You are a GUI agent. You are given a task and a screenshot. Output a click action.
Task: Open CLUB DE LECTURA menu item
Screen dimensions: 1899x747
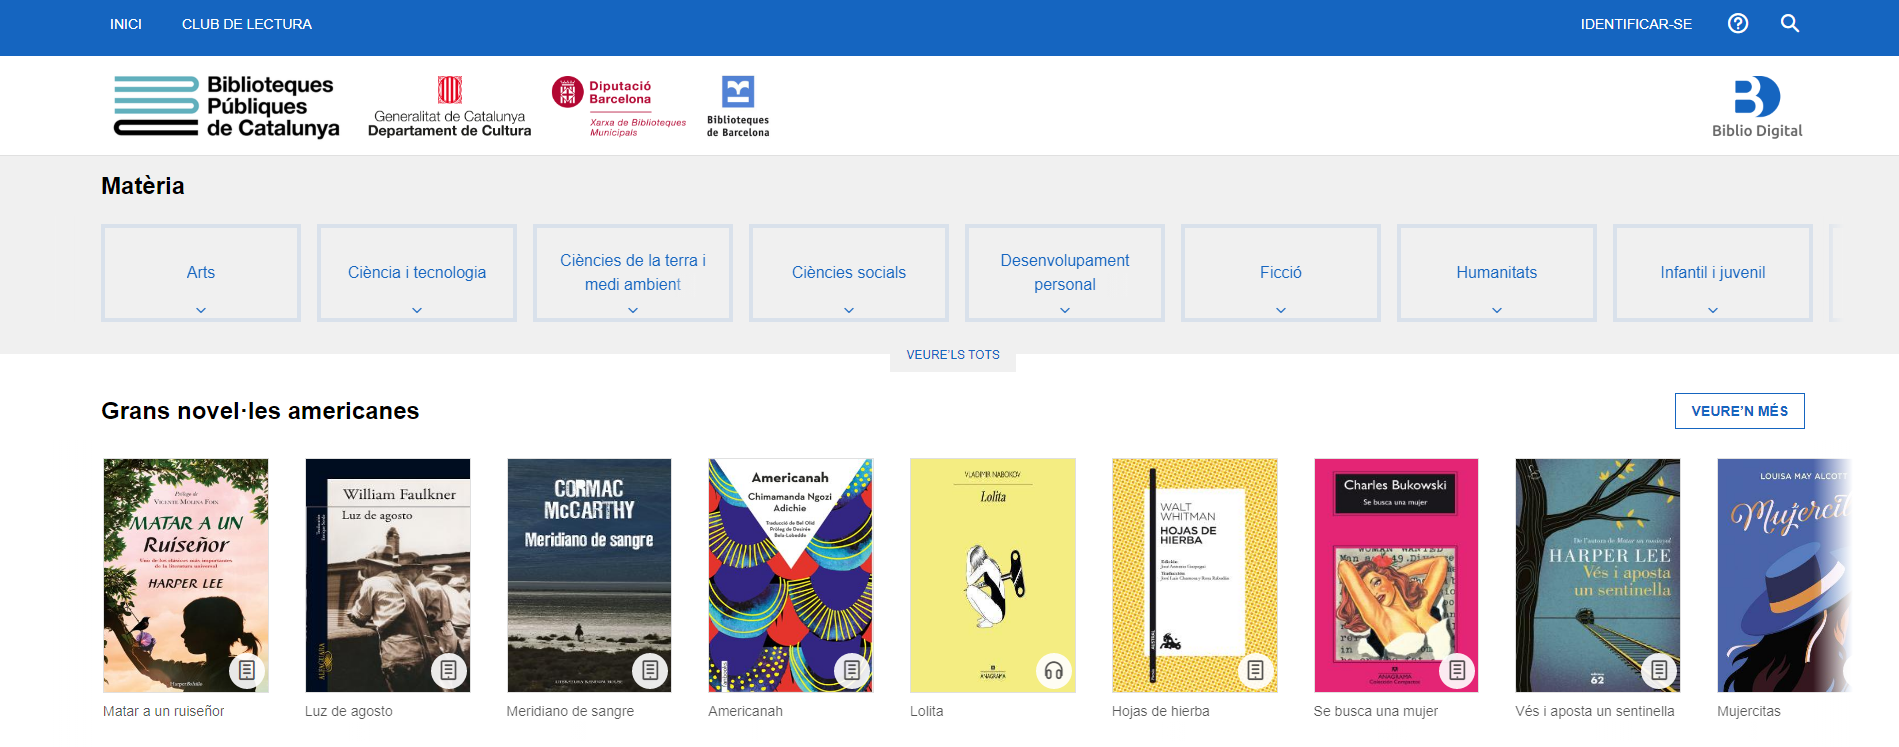click(x=247, y=24)
